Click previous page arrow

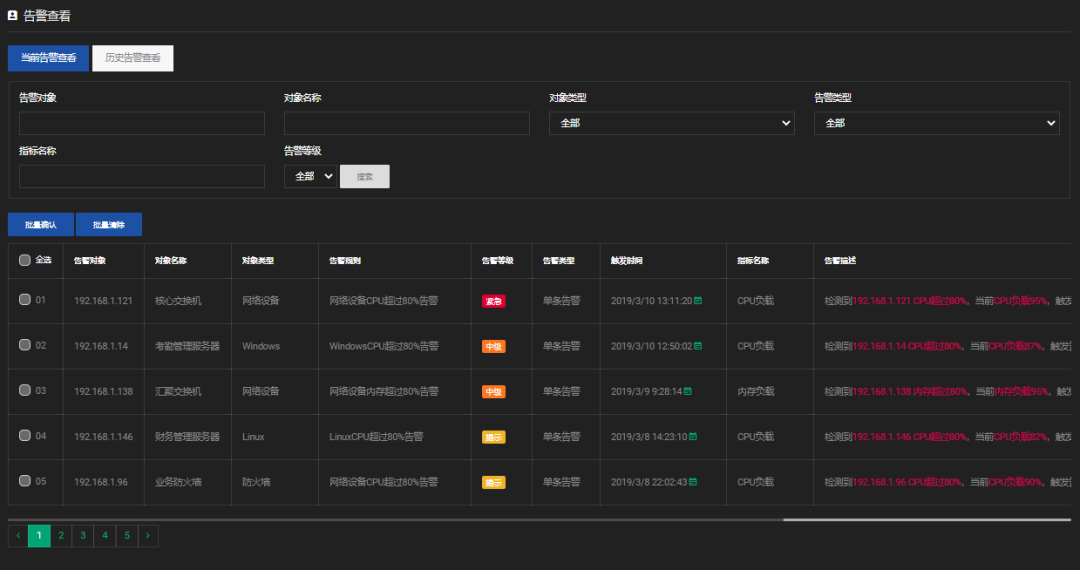point(18,536)
